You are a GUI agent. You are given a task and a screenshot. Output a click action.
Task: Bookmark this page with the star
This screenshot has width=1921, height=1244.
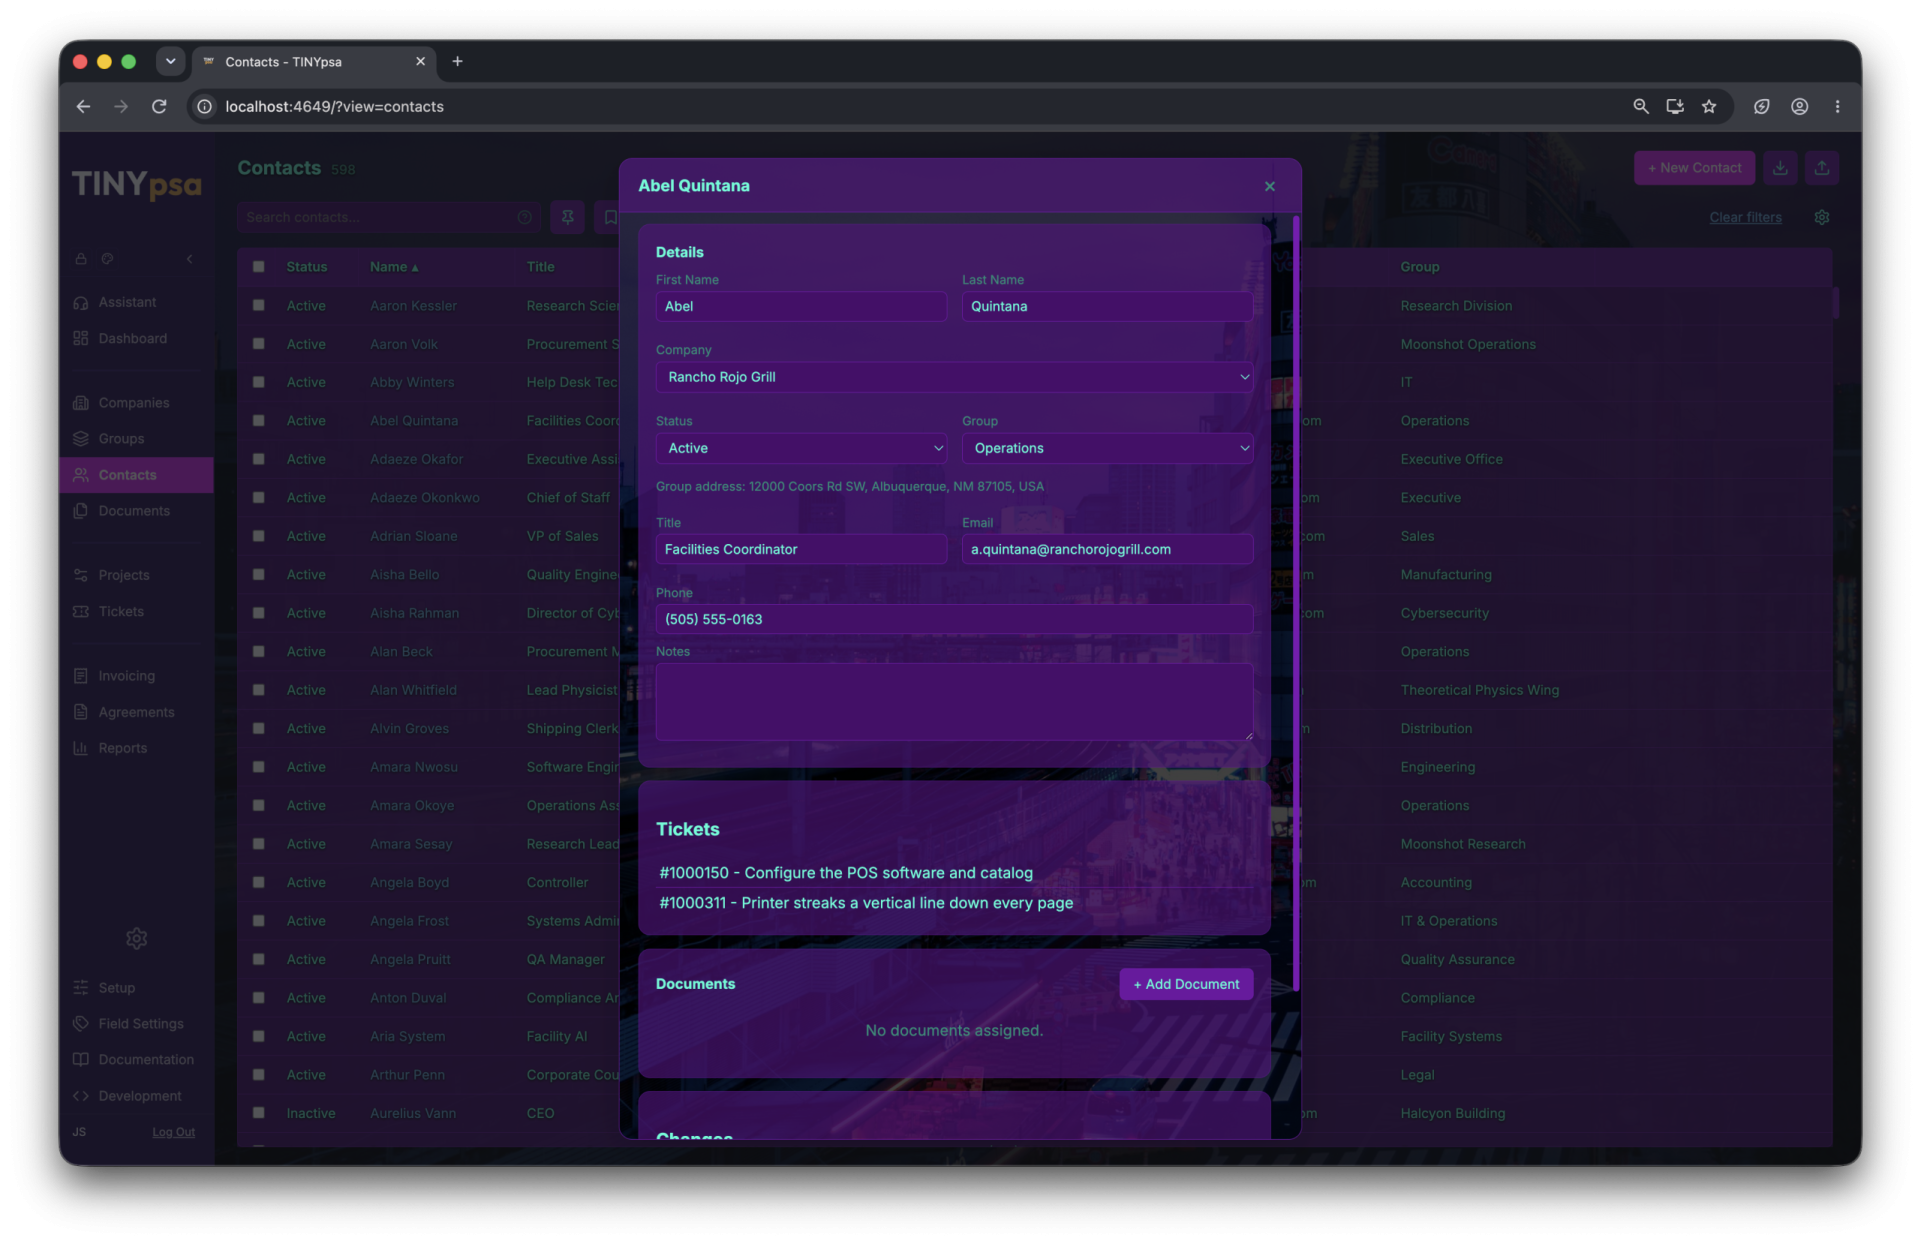(1709, 107)
